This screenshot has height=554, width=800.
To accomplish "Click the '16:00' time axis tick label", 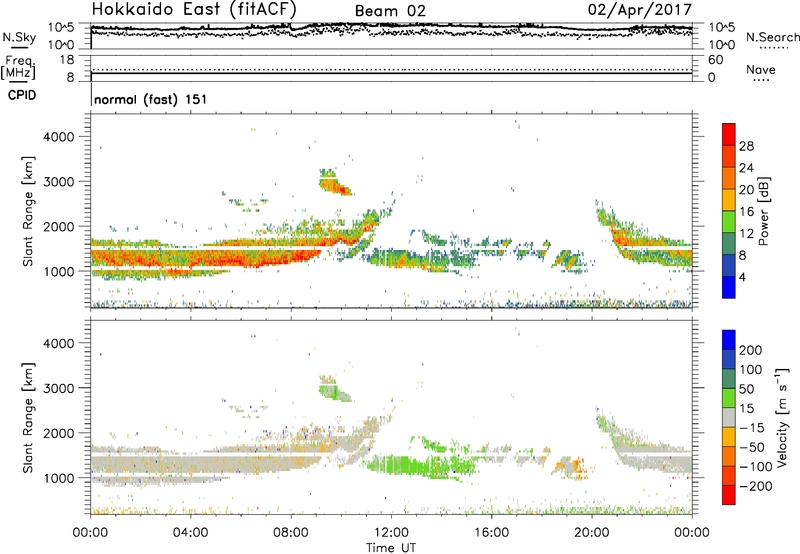I will [x=492, y=533].
